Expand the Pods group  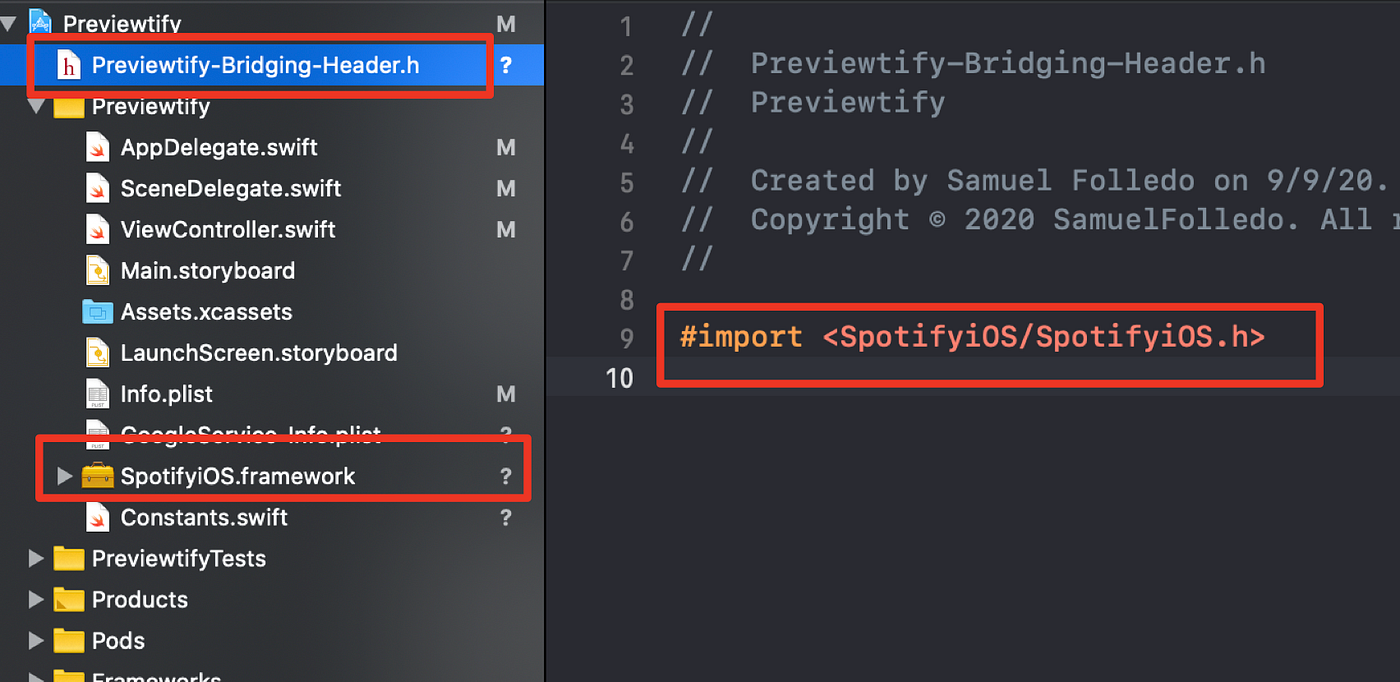tap(36, 640)
